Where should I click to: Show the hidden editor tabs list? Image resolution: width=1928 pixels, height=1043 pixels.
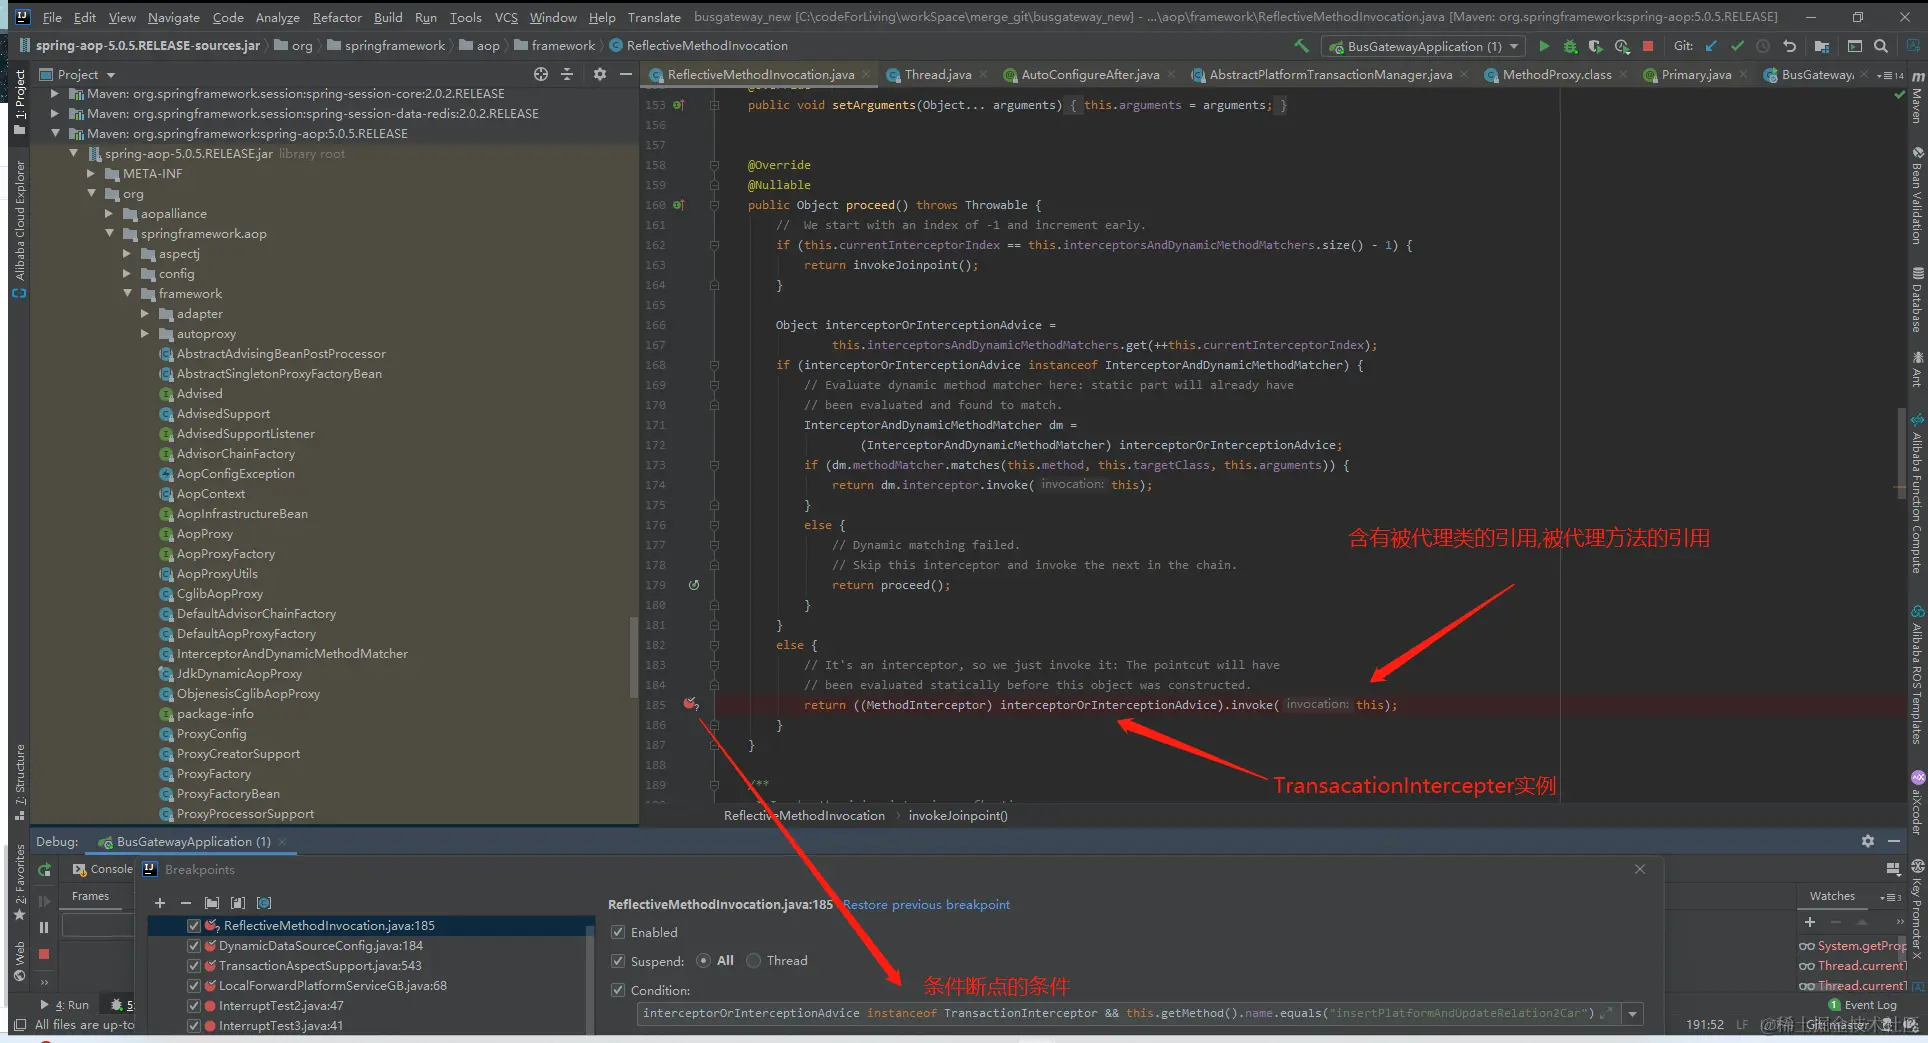pos(1890,75)
